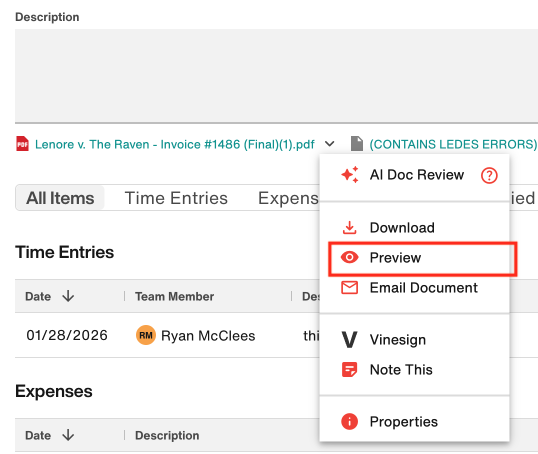The width and height of the screenshot is (538, 454).
Task: Click the Email Document envelope icon
Action: (349, 288)
